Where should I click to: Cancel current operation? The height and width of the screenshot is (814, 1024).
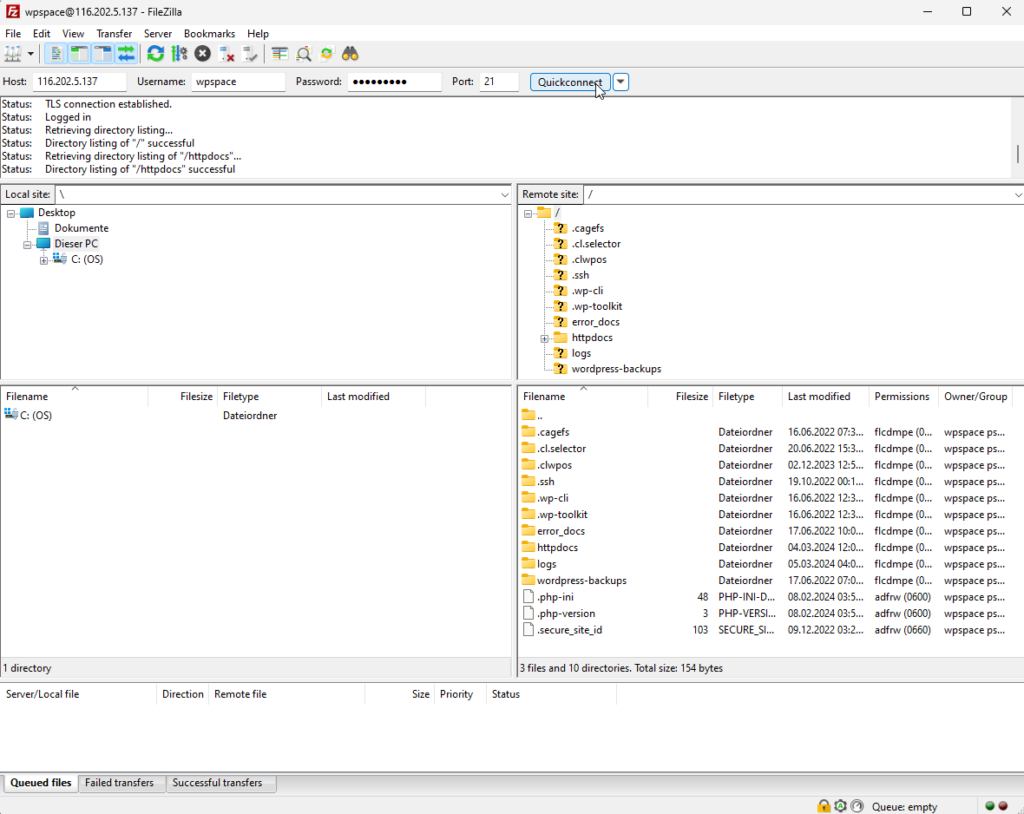pos(202,54)
